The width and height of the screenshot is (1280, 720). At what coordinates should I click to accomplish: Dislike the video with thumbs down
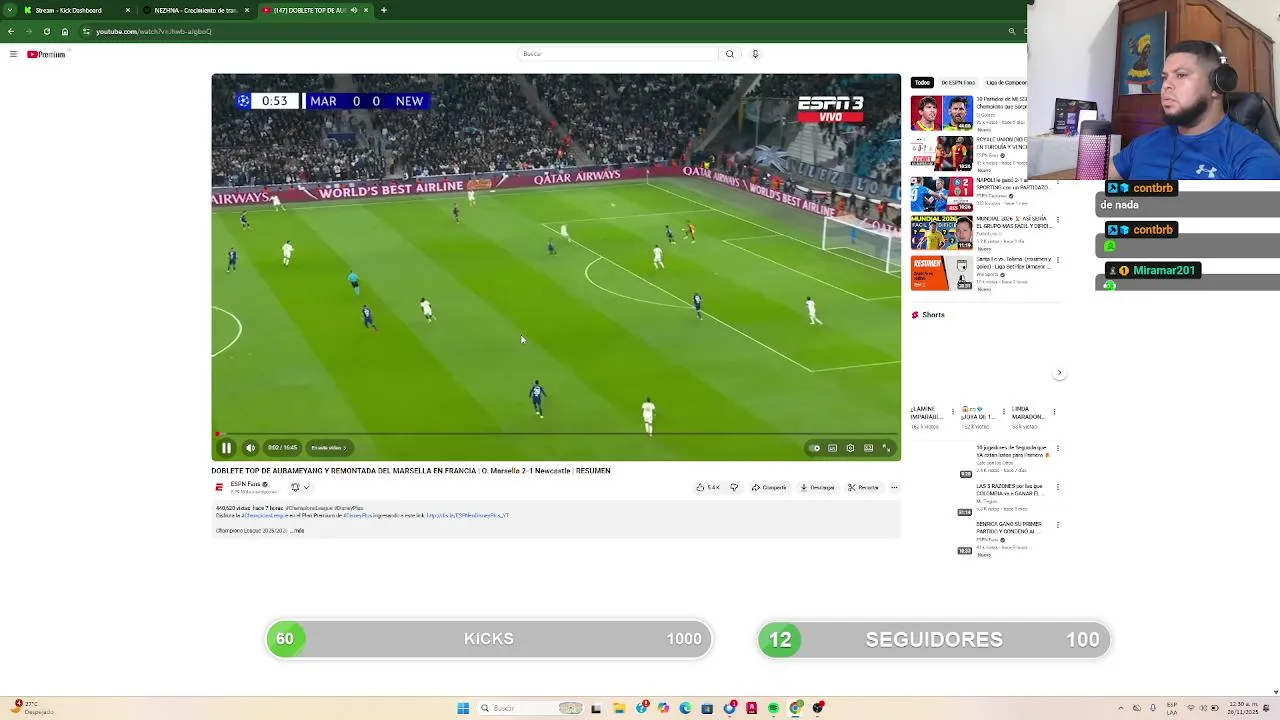[x=734, y=487]
